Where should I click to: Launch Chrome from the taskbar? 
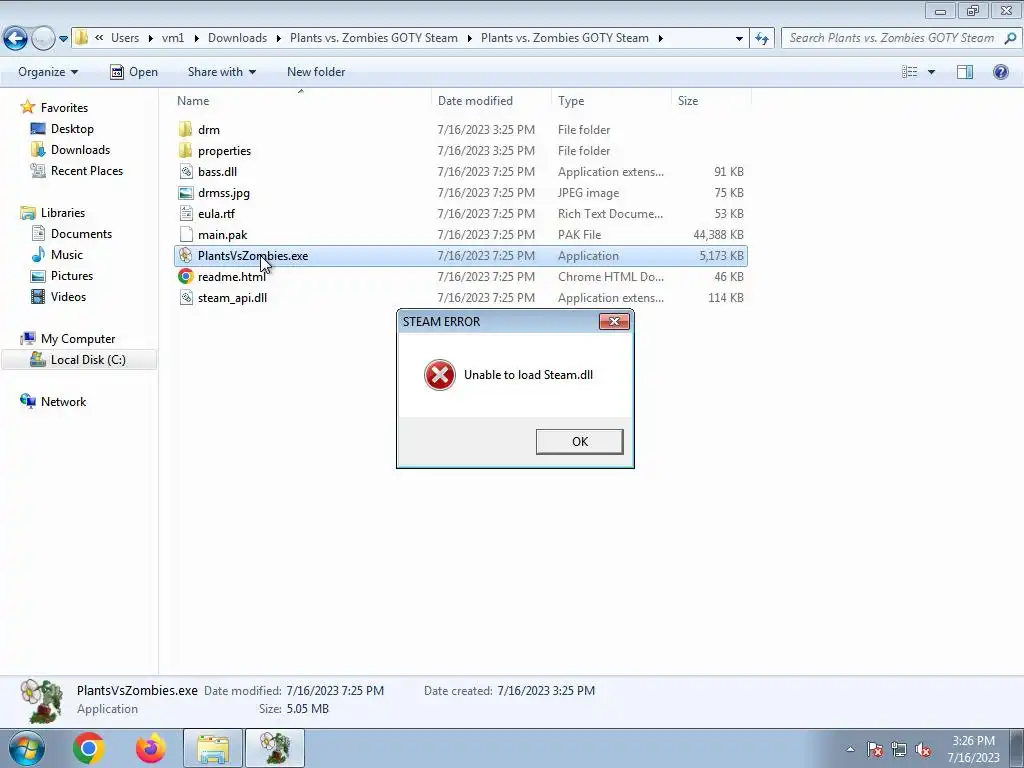89,748
